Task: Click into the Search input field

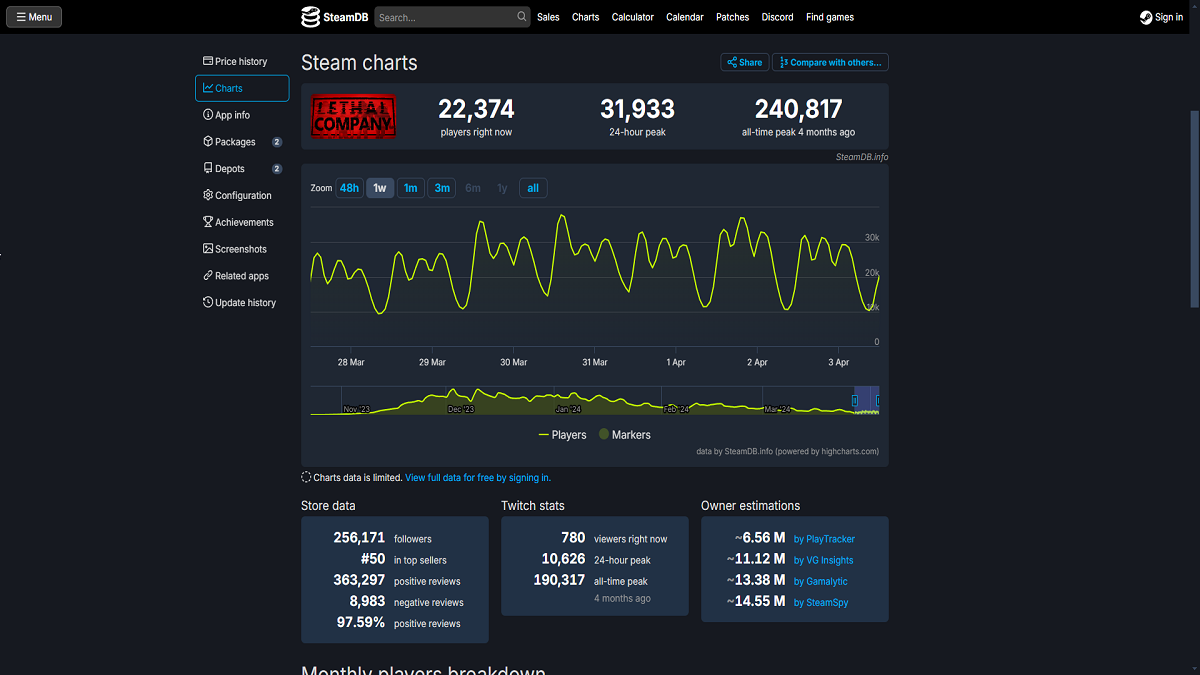Action: [x=445, y=17]
